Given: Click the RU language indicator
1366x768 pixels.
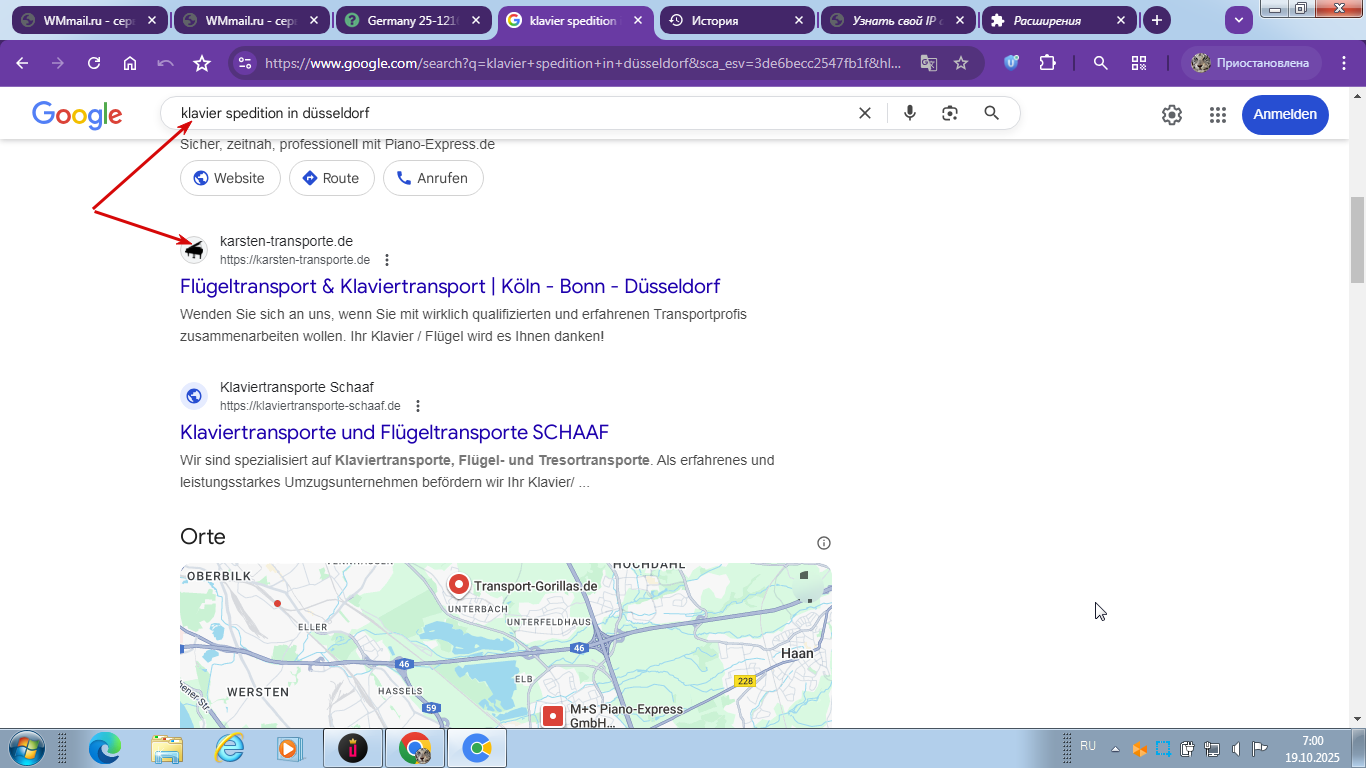Looking at the screenshot, I should point(1088,747).
